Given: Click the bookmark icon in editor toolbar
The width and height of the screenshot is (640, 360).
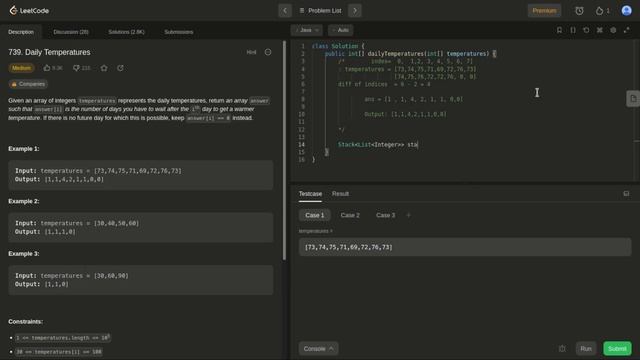Looking at the screenshot, I should (x=559, y=30).
